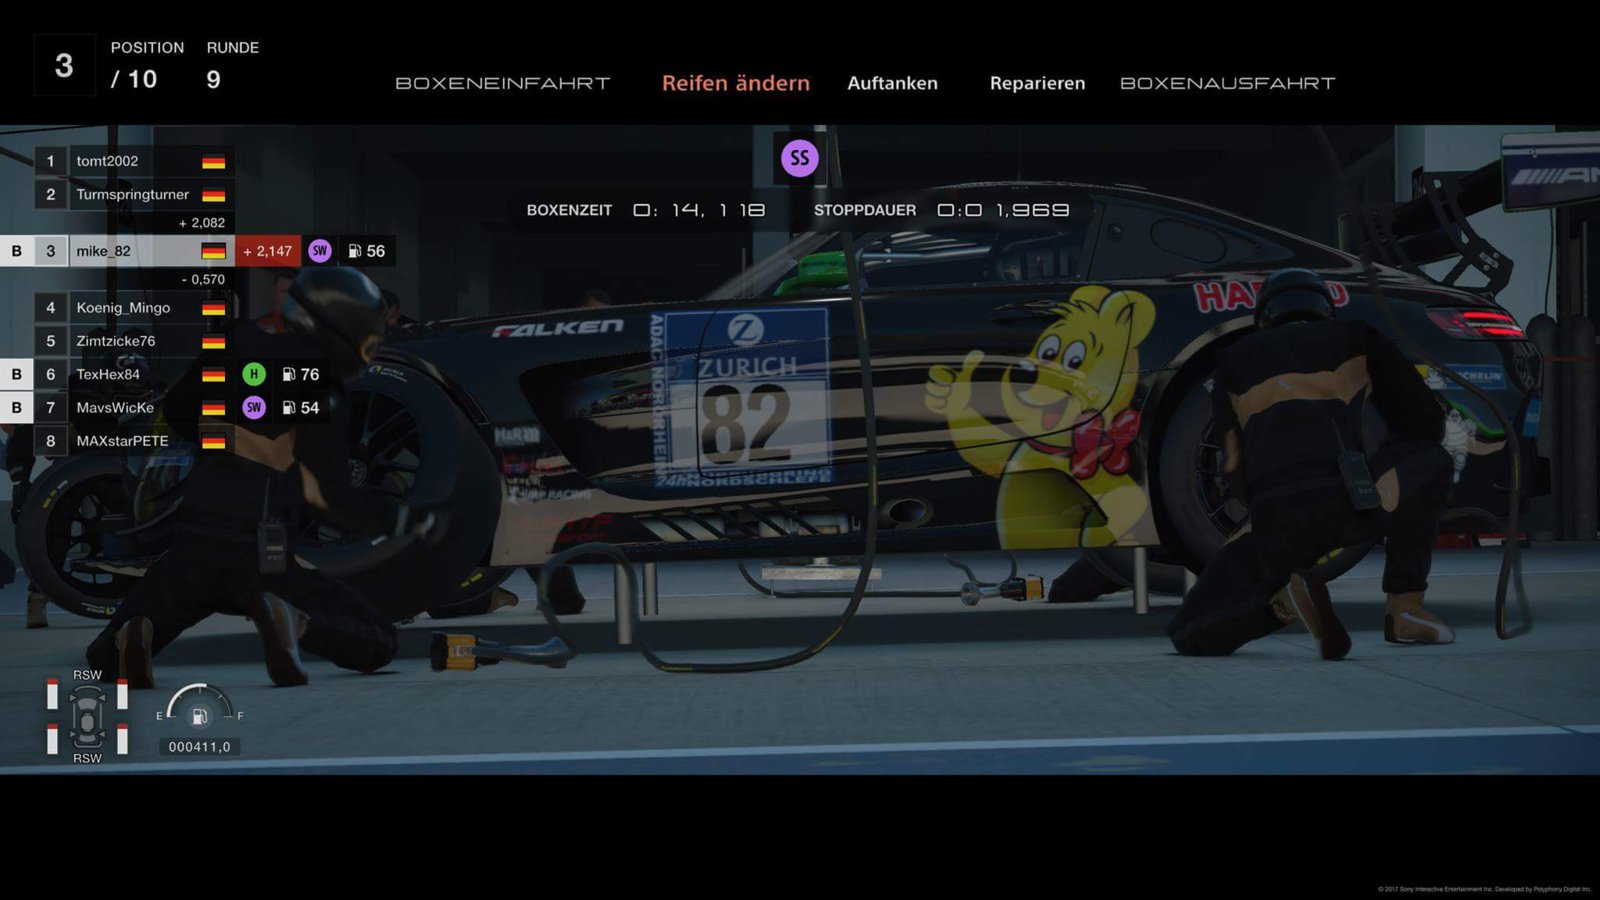Click the driver name mike_82
Viewport: 1600px width, 900px height.
103,251
